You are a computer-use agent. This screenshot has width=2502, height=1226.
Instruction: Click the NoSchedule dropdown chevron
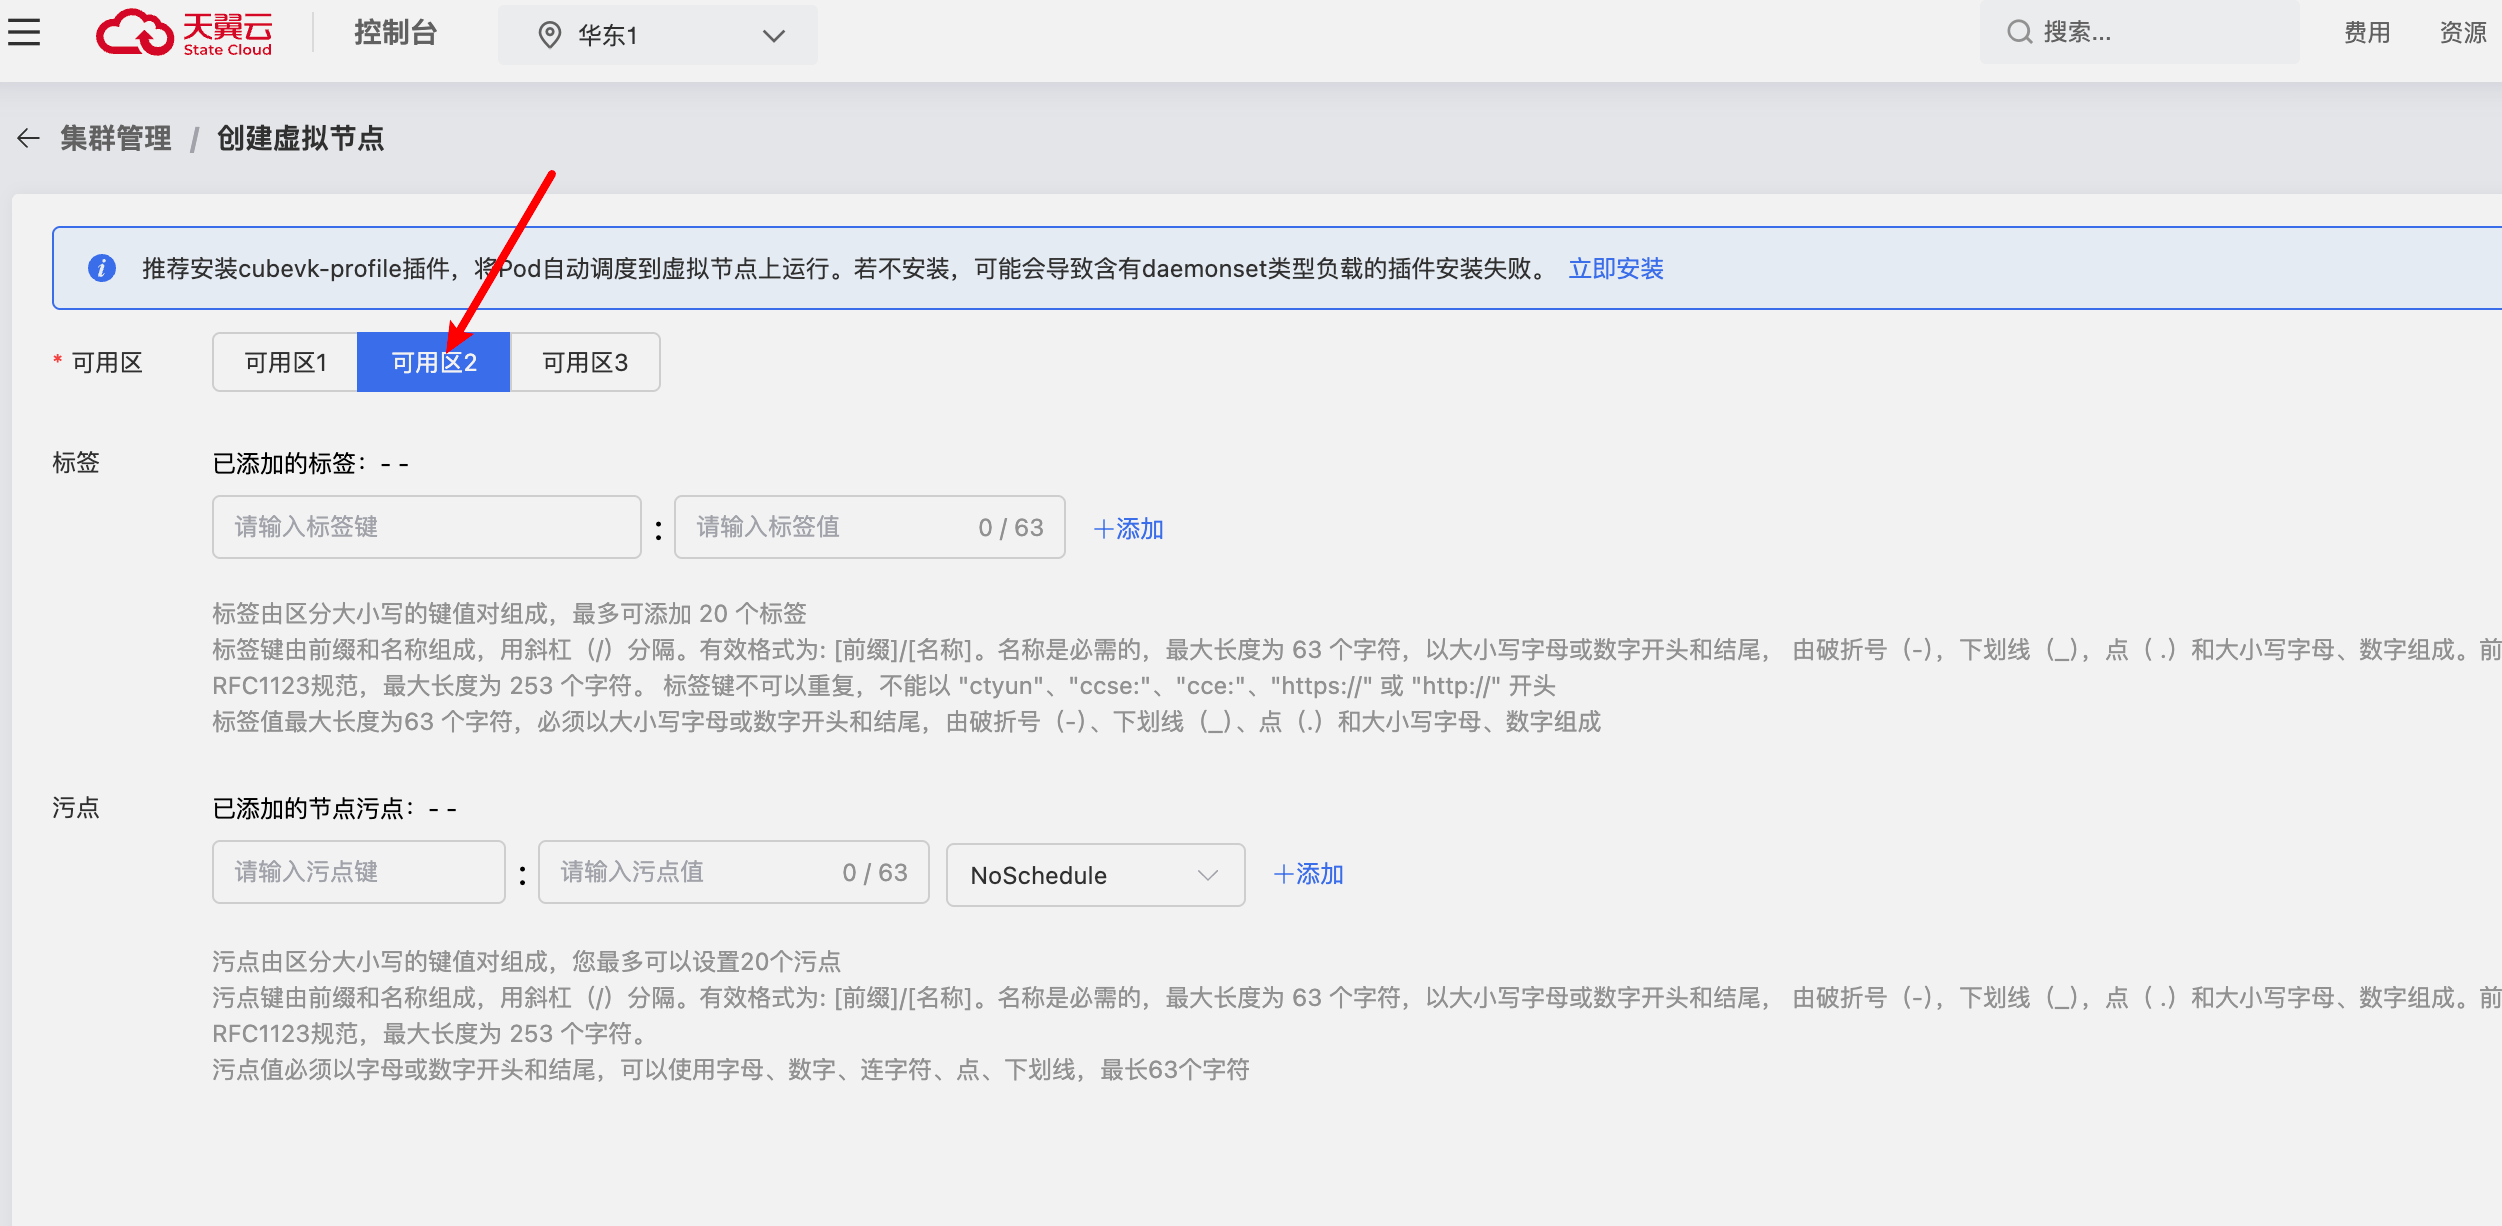(x=1208, y=875)
